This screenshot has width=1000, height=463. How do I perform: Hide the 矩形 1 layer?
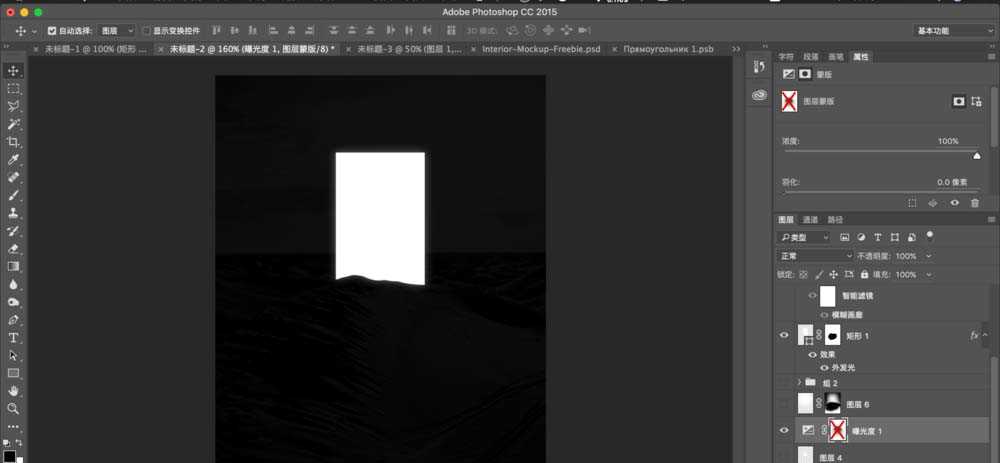[784, 336]
